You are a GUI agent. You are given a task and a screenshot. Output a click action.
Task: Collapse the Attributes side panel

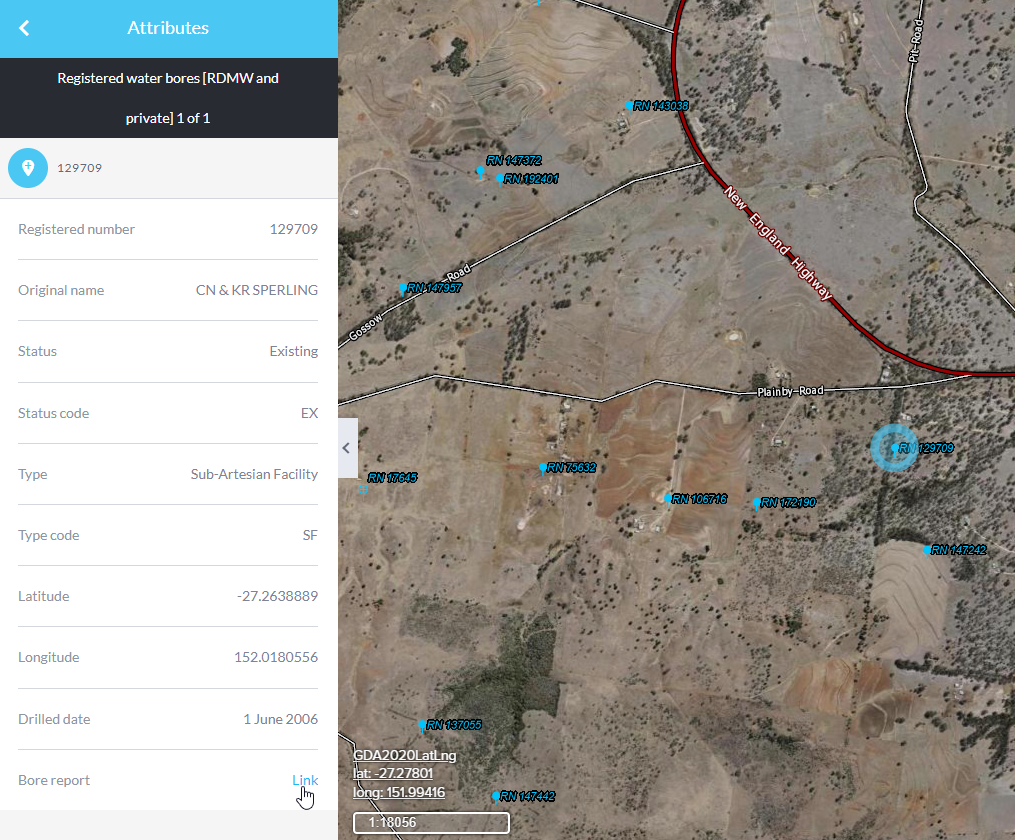[347, 448]
